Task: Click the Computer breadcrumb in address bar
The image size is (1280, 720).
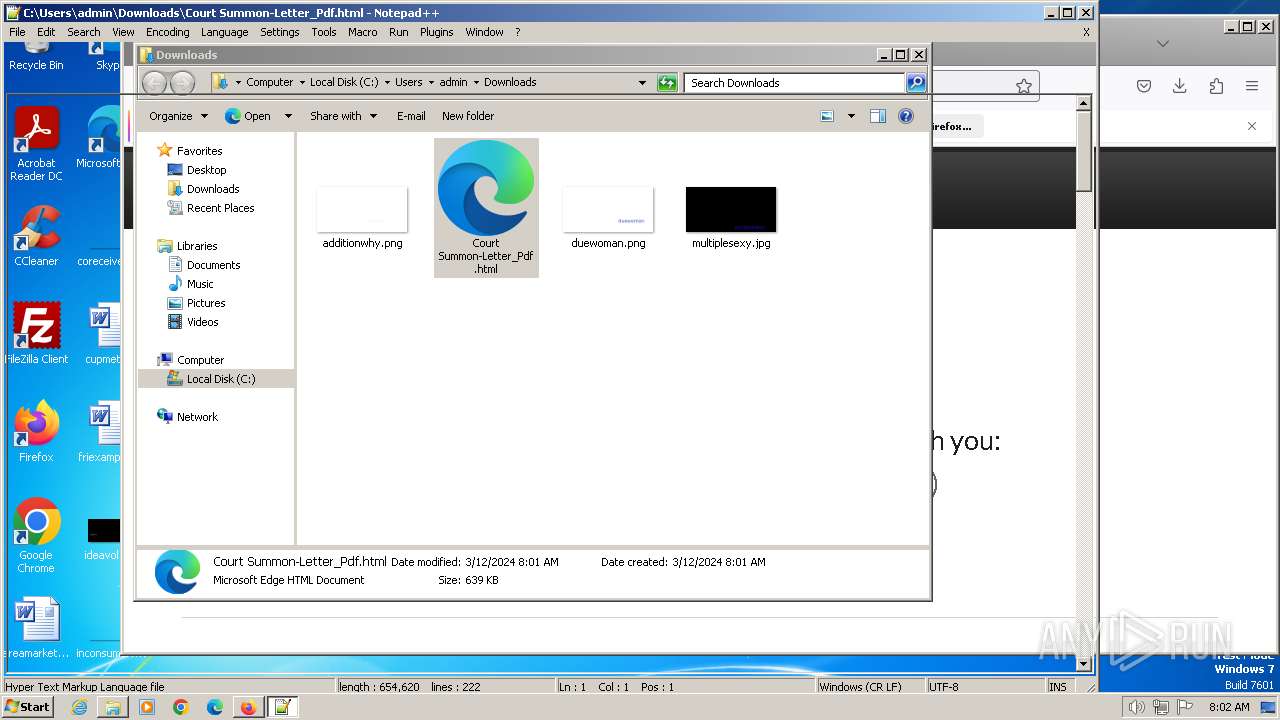Action: (269, 82)
